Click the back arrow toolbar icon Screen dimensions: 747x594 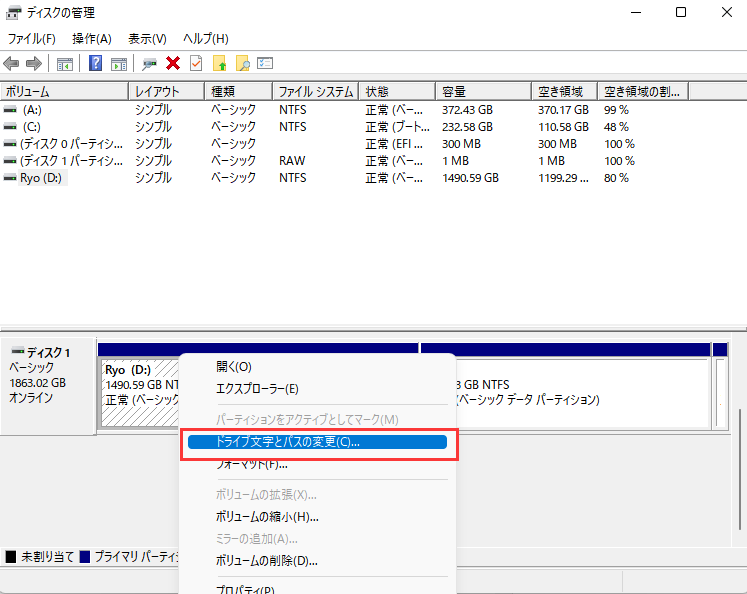12,63
